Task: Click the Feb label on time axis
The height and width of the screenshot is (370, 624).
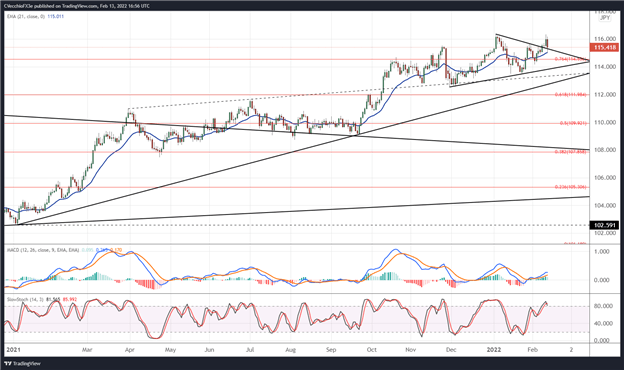Action: [x=532, y=350]
